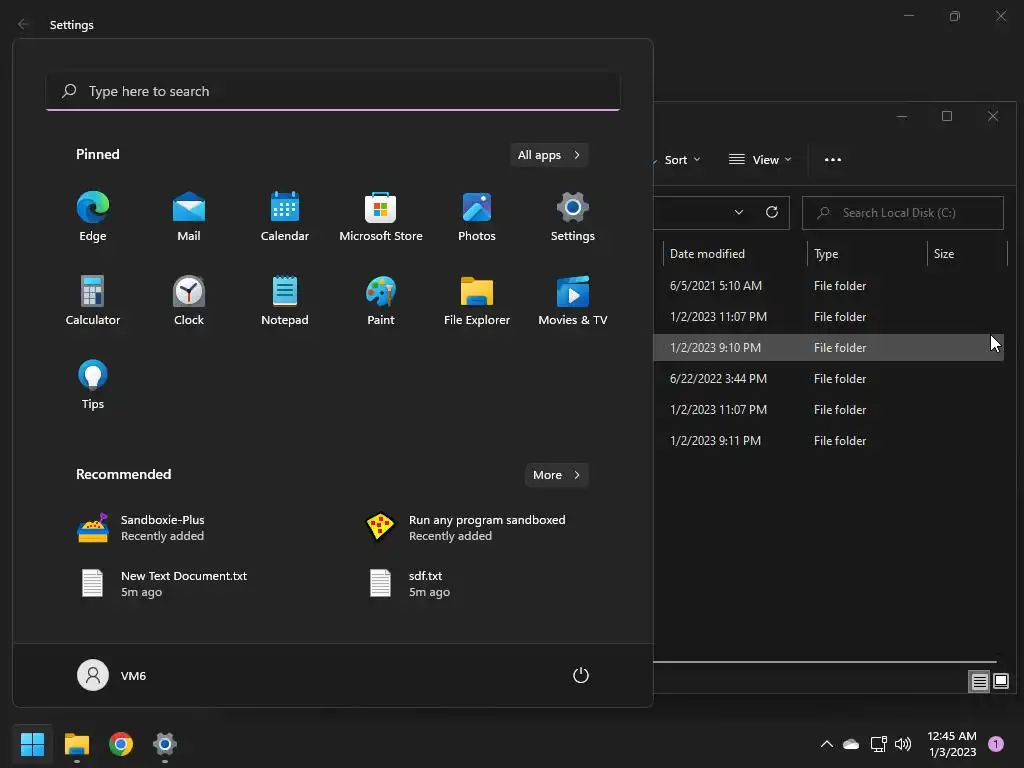Open Settings from the pinned apps
Image resolution: width=1024 pixels, height=768 pixels.
point(573,217)
